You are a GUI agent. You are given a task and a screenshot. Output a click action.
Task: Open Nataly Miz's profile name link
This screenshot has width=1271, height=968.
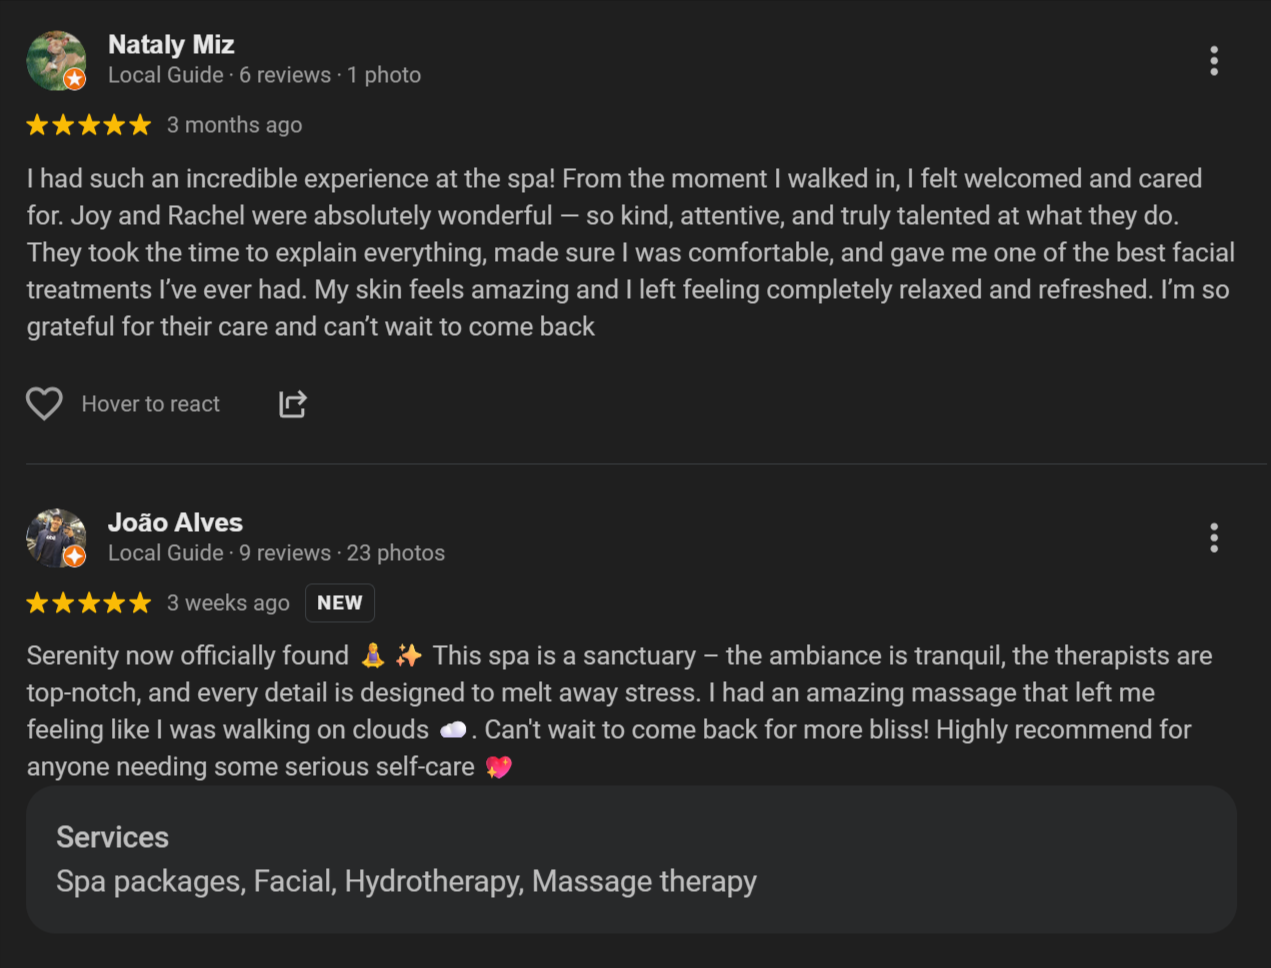[171, 45]
